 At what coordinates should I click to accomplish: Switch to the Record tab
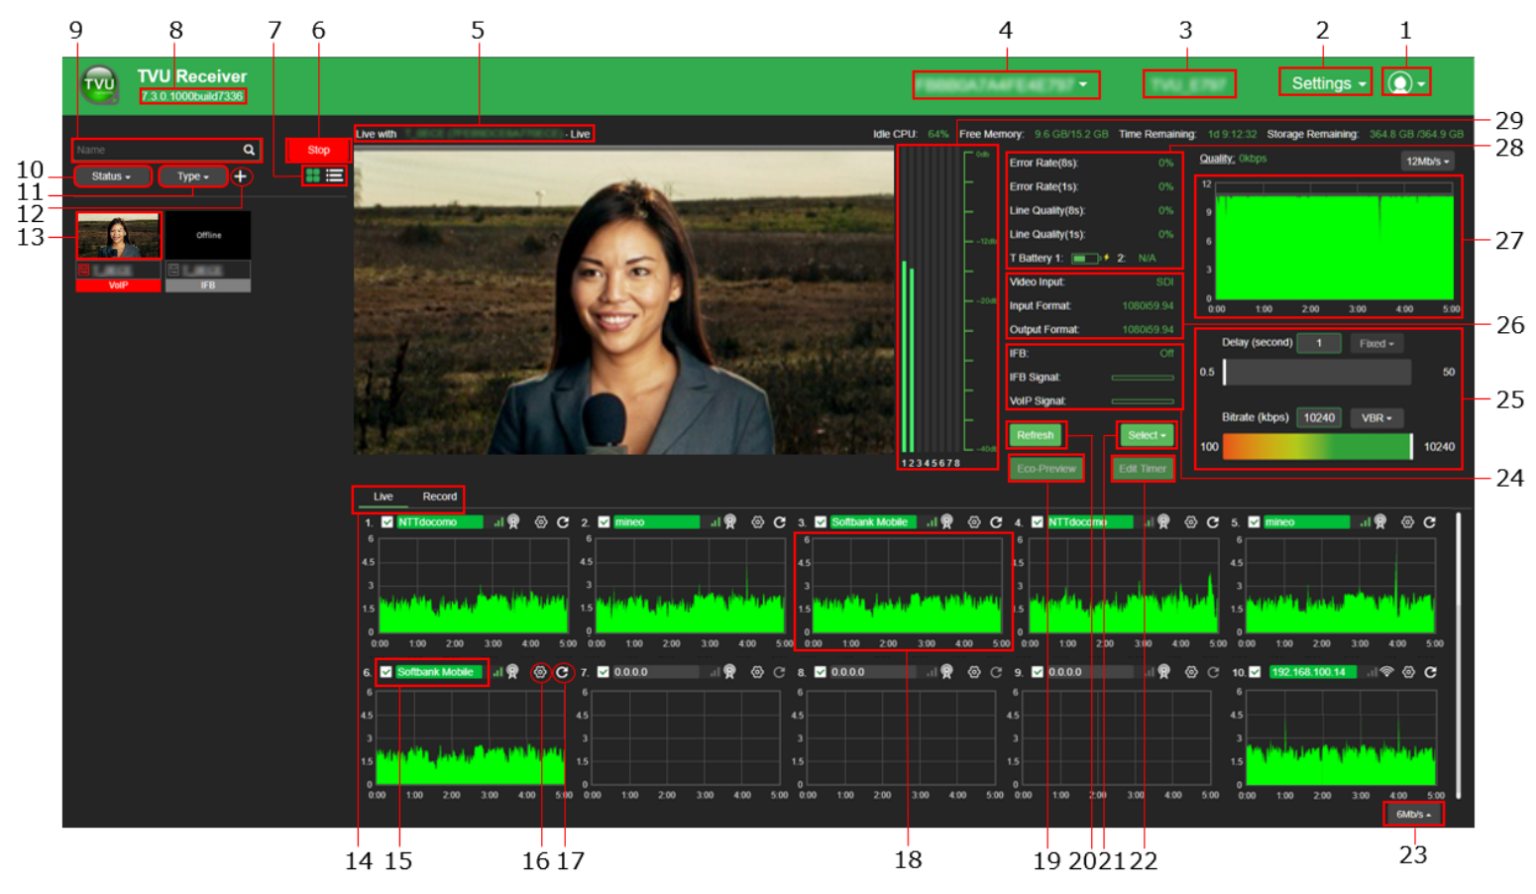[x=439, y=497]
